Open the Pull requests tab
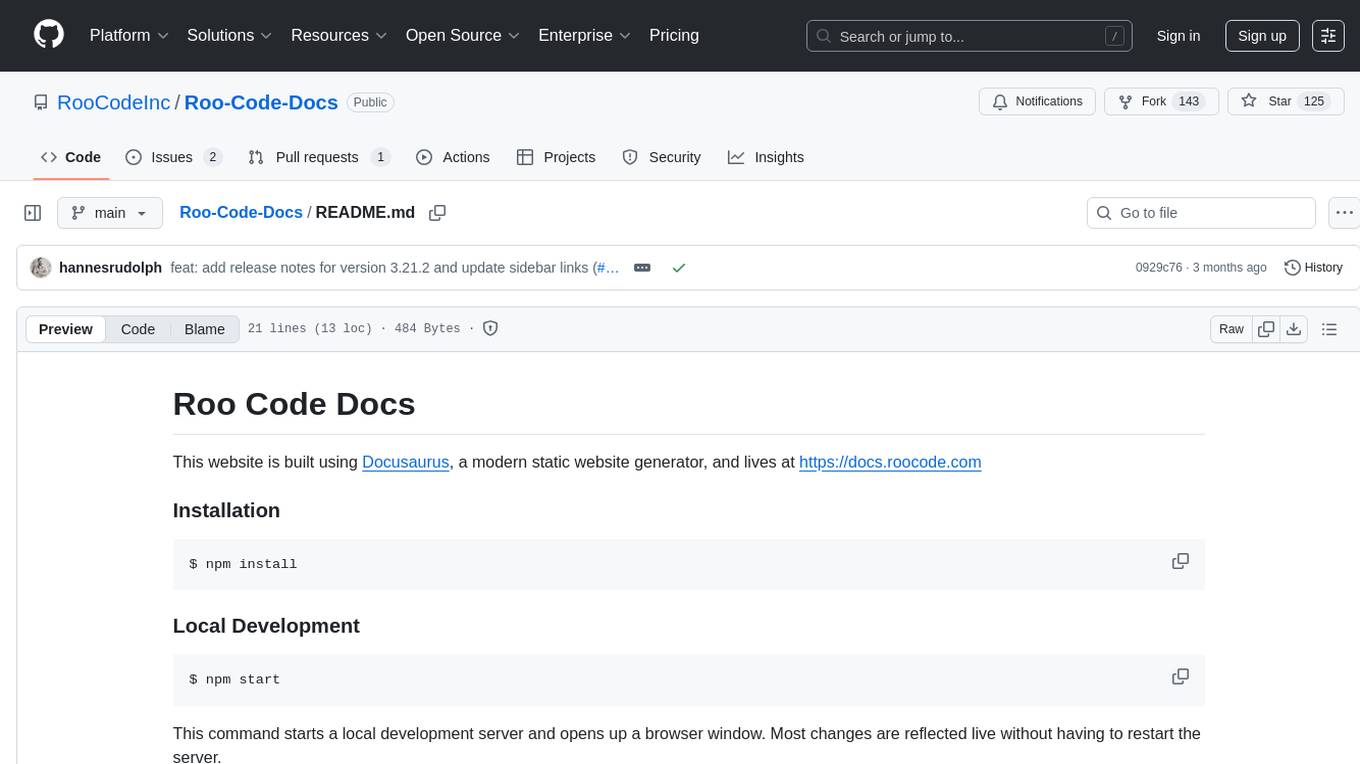The image size is (1360, 764). 319,157
